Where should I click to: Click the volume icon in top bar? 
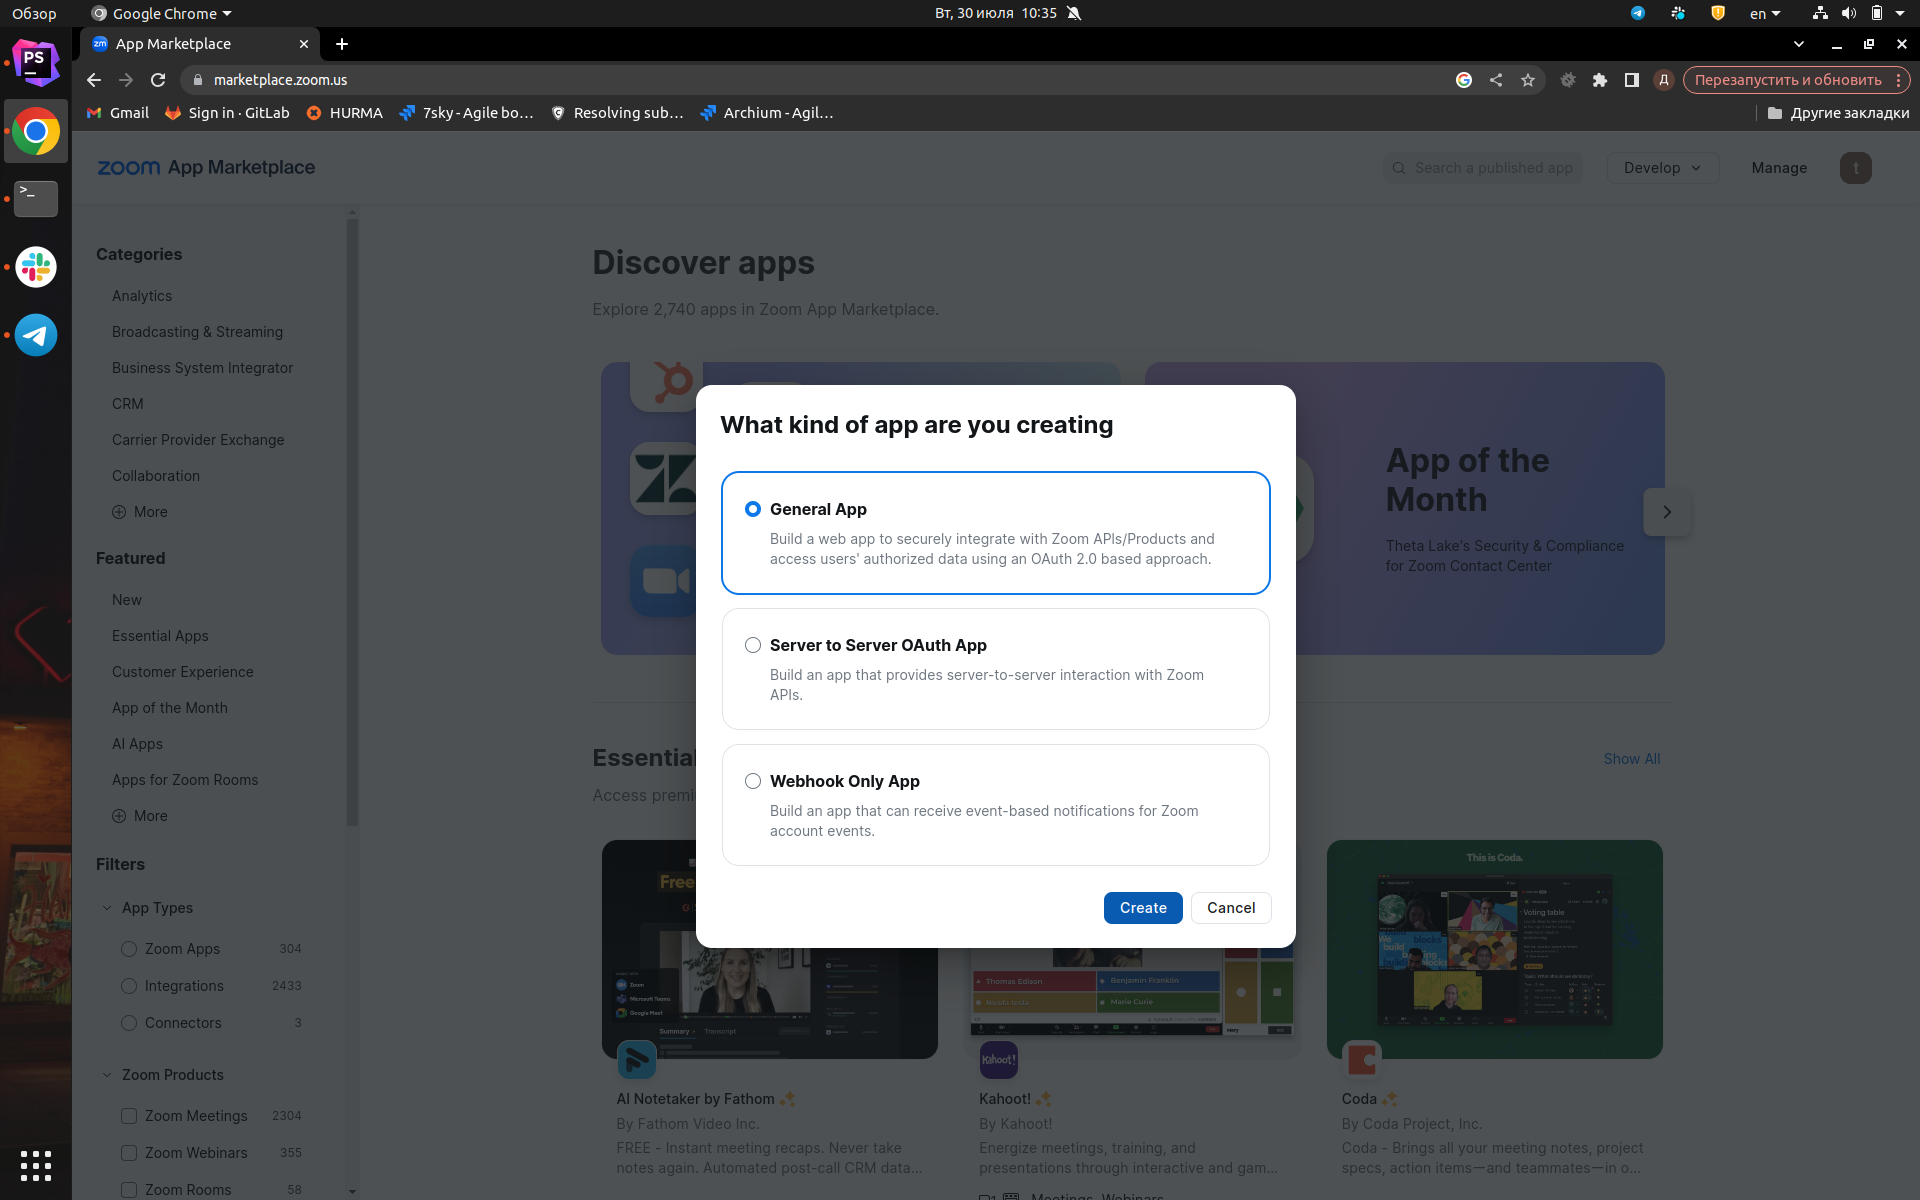(x=1849, y=13)
